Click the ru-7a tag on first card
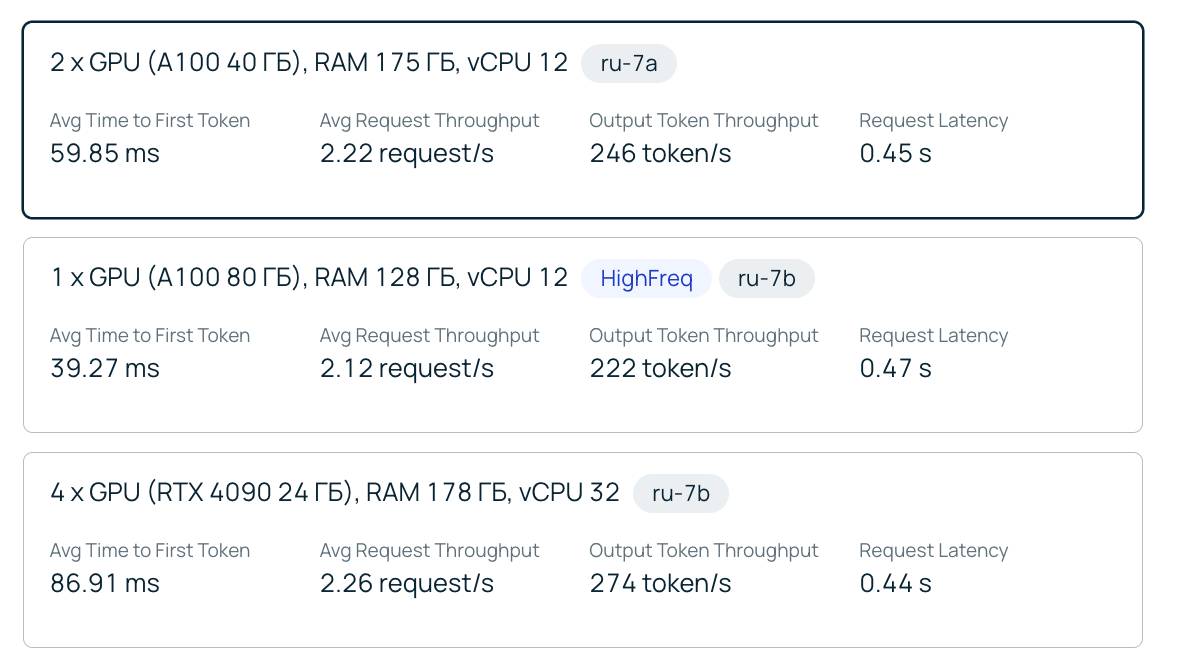 coord(629,64)
